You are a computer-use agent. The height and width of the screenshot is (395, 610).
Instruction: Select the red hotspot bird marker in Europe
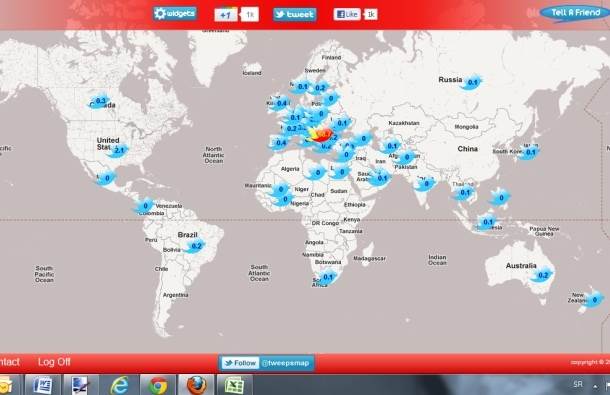pos(320,135)
